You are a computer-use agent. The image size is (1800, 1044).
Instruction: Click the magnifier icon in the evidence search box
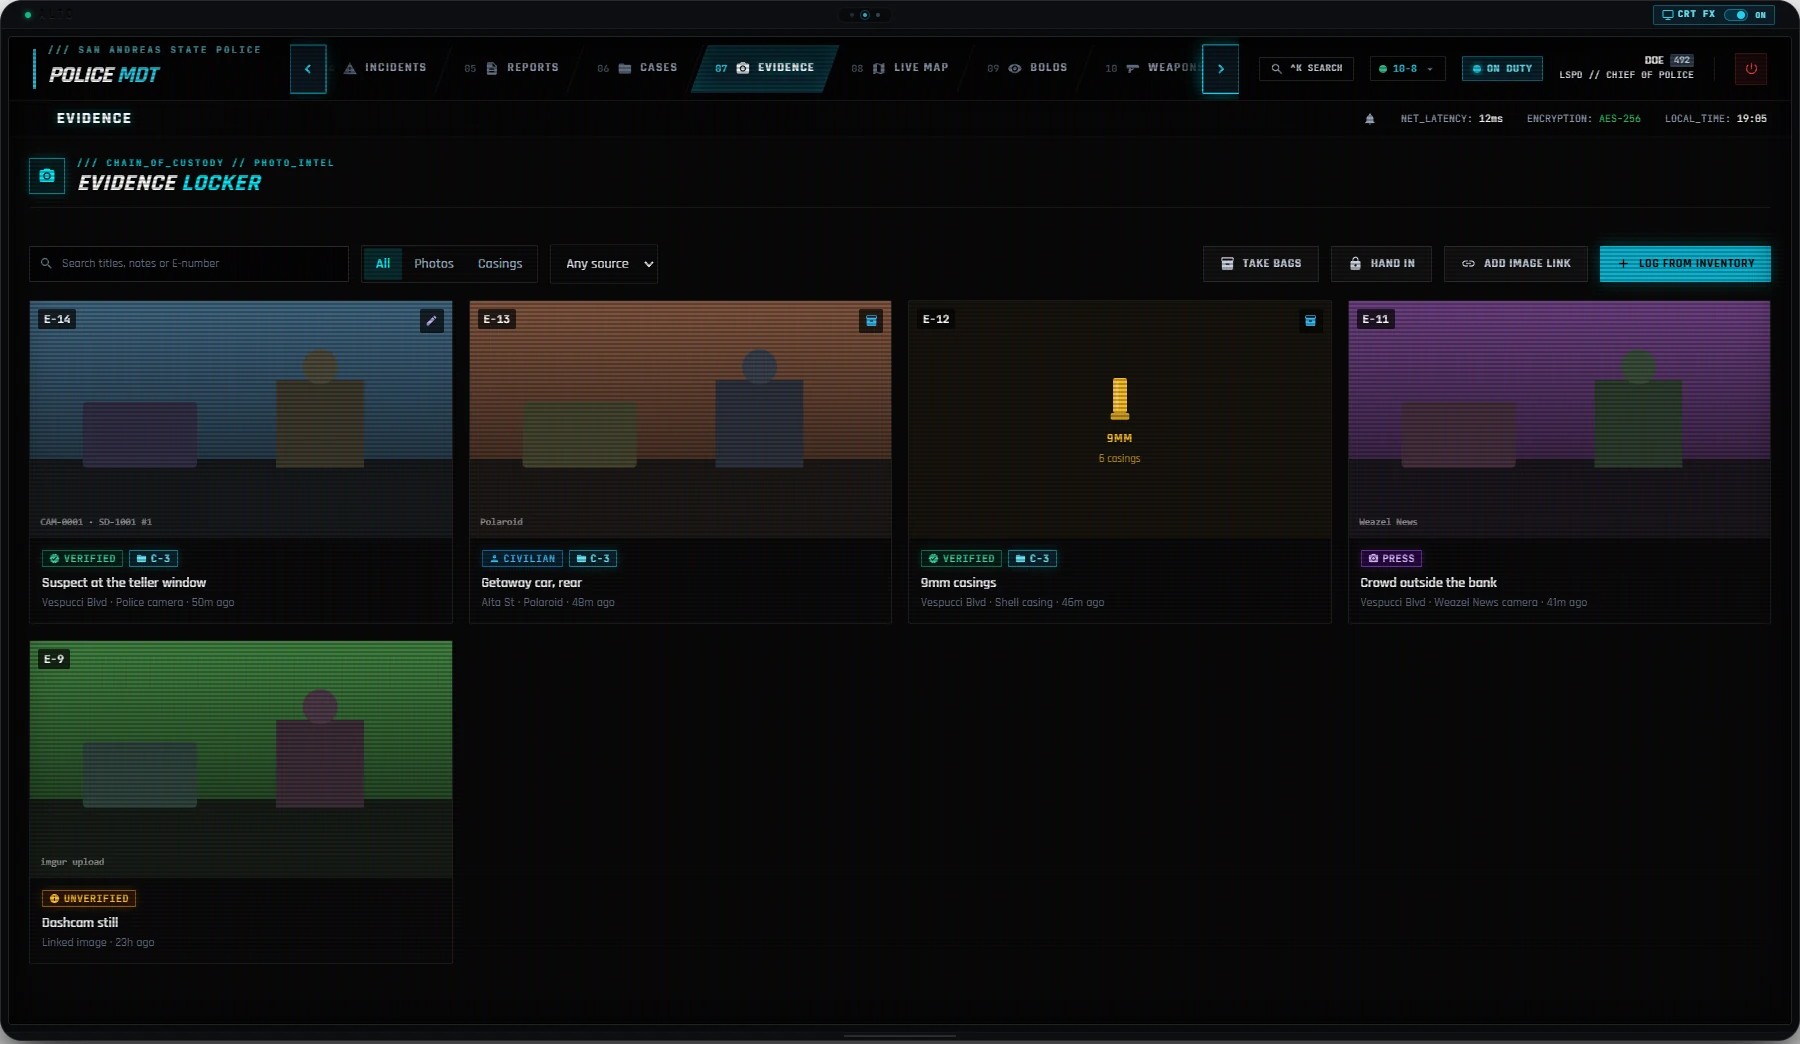click(x=46, y=264)
